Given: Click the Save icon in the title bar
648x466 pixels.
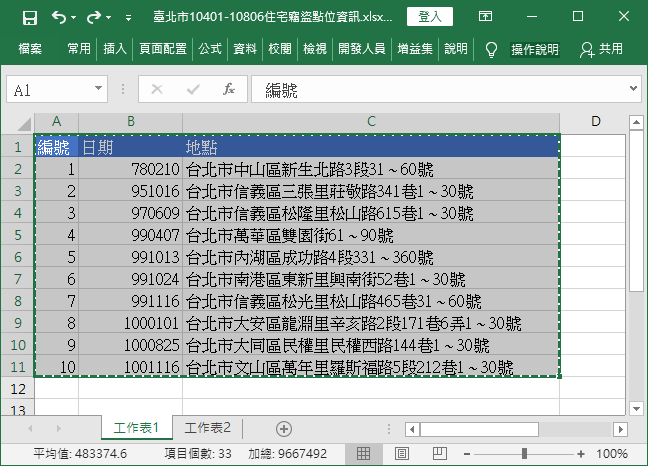Looking at the screenshot, I should 30,18.
